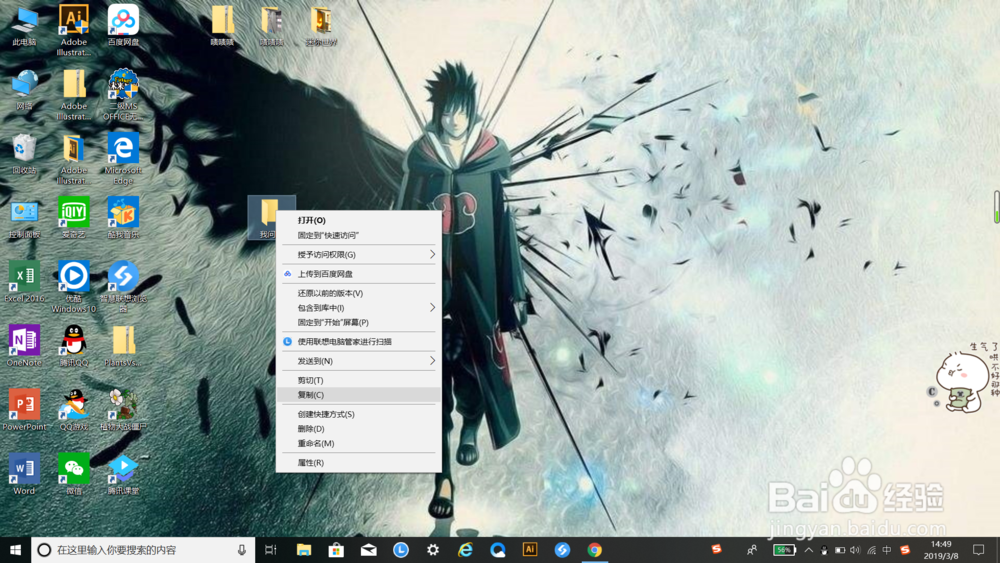Viewport: 1000px width, 563px height.
Task: Select the PowerPoint desktop shortcut
Action: pos(24,410)
